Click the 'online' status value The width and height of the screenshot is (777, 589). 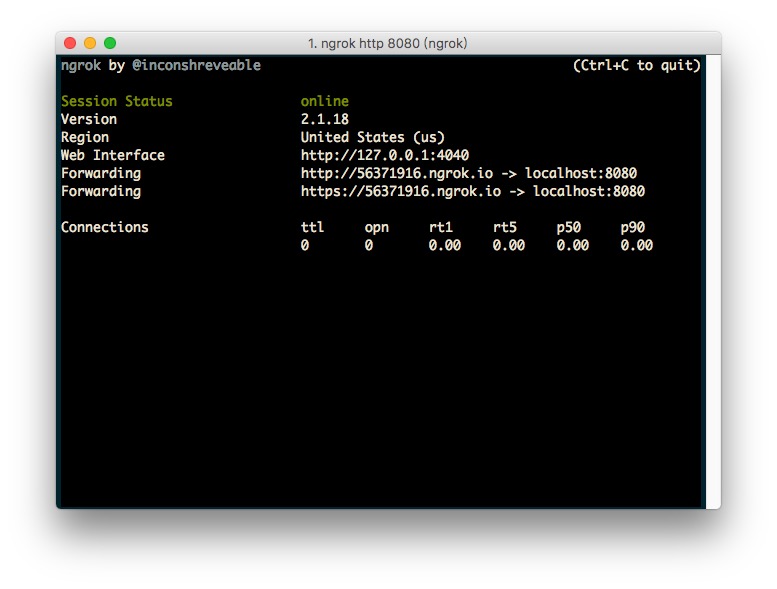tap(325, 101)
